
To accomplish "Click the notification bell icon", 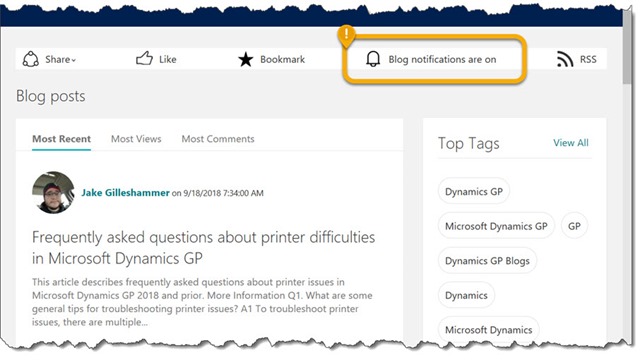I will point(373,59).
